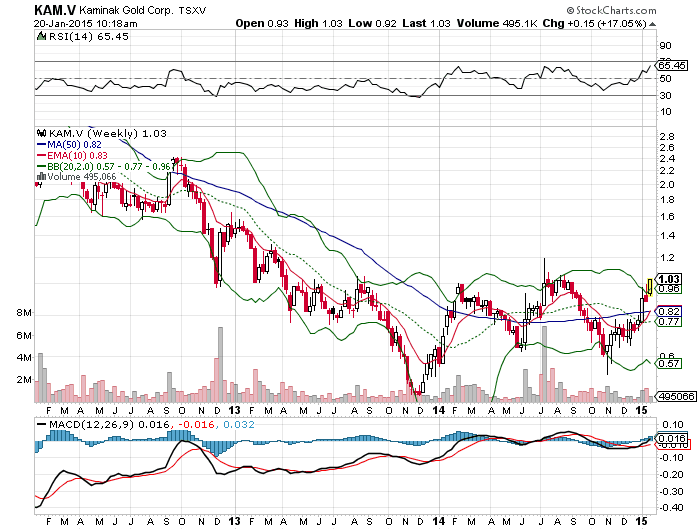This screenshot has width=700, height=530.
Task: Click the Chg +0.15 (+17.05%) value
Action: [595, 23]
